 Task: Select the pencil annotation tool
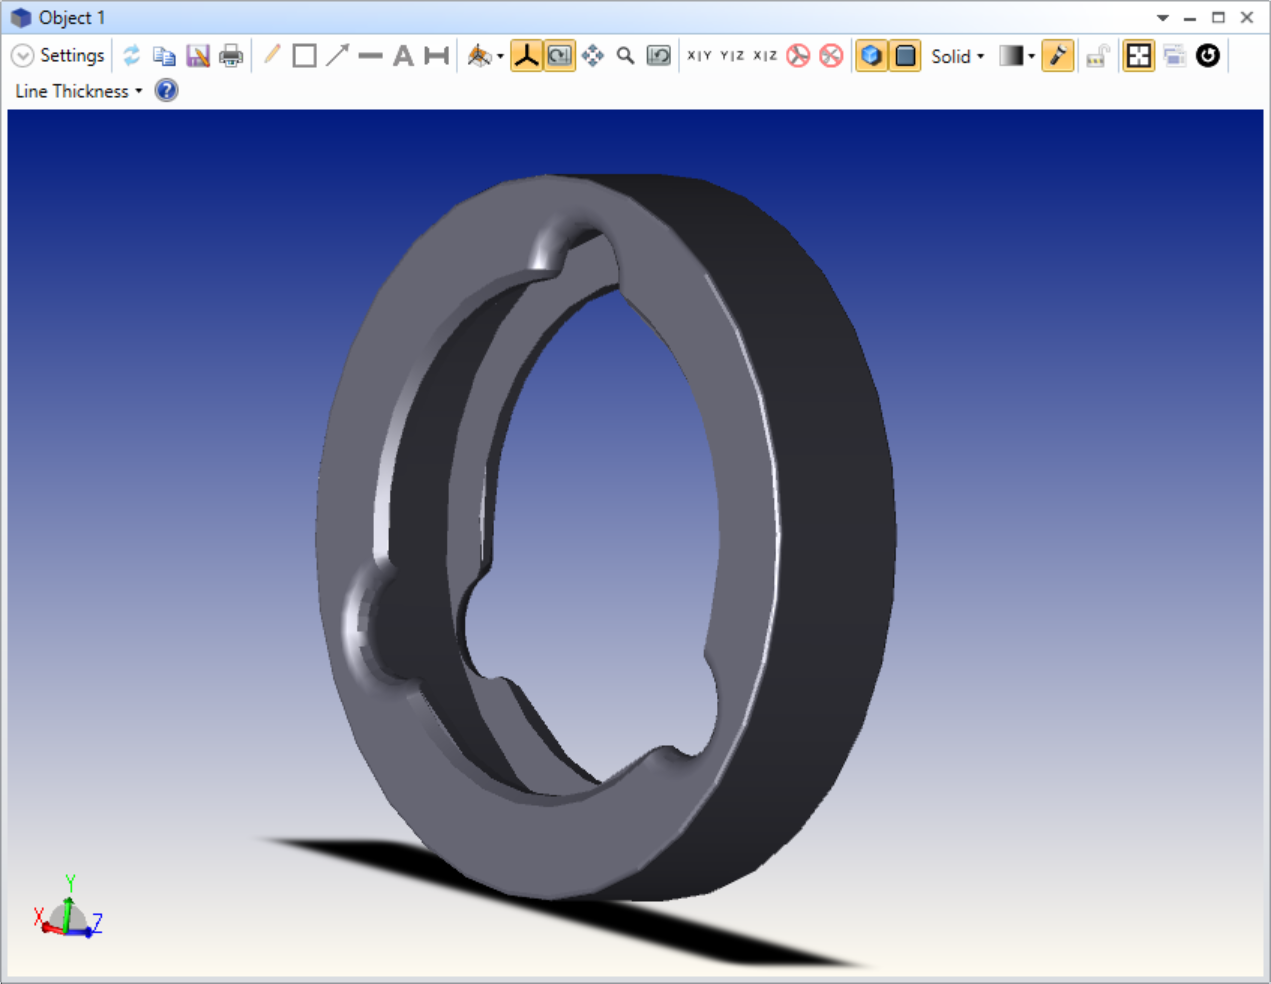[x=272, y=55]
